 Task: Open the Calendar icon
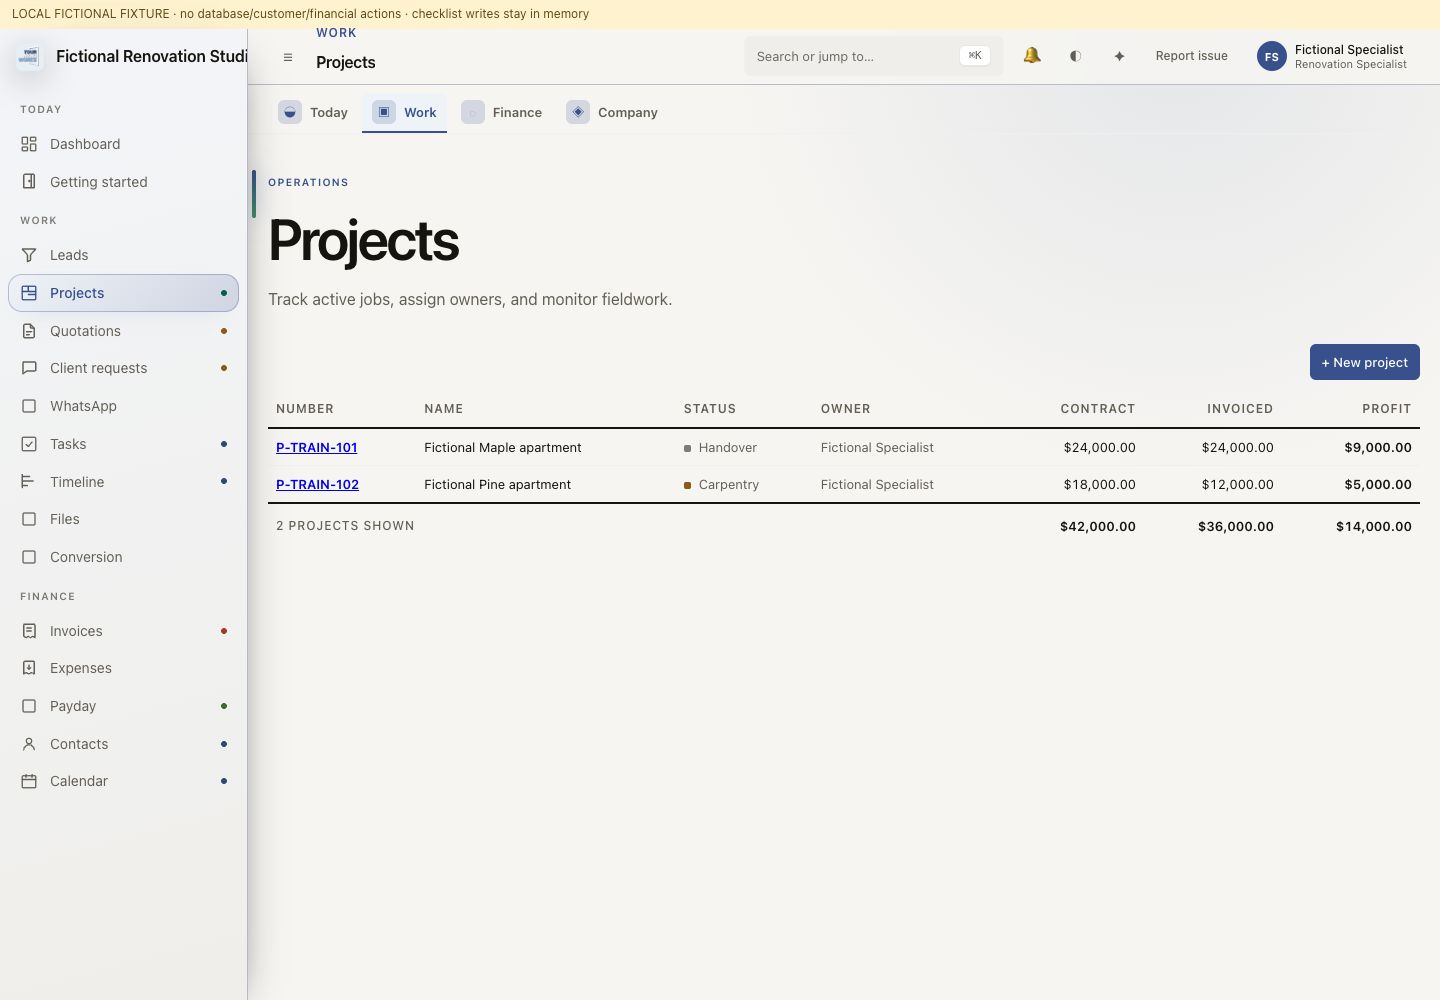coord(29,781)
